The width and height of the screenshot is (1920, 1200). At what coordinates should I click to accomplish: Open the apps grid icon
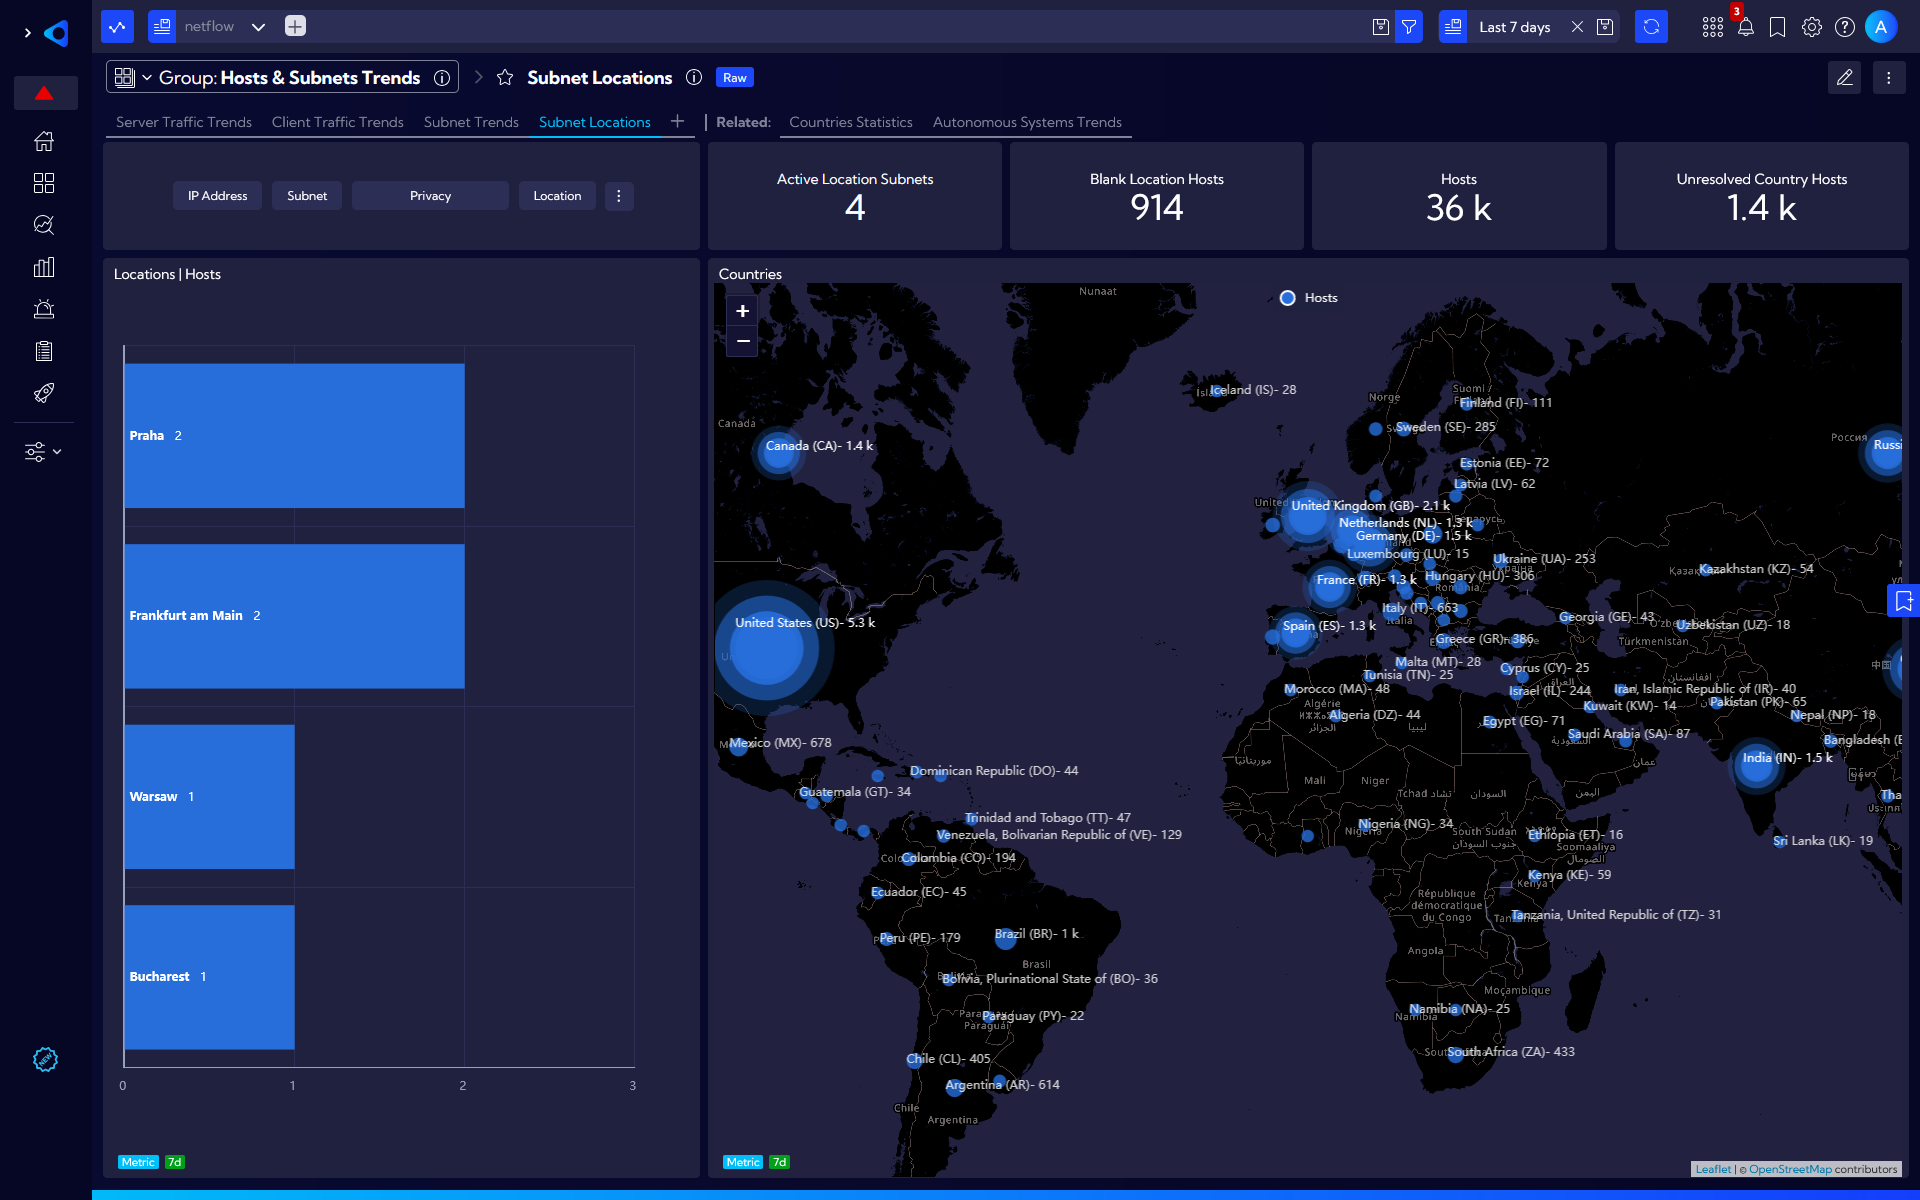(x=1712, y=27)
